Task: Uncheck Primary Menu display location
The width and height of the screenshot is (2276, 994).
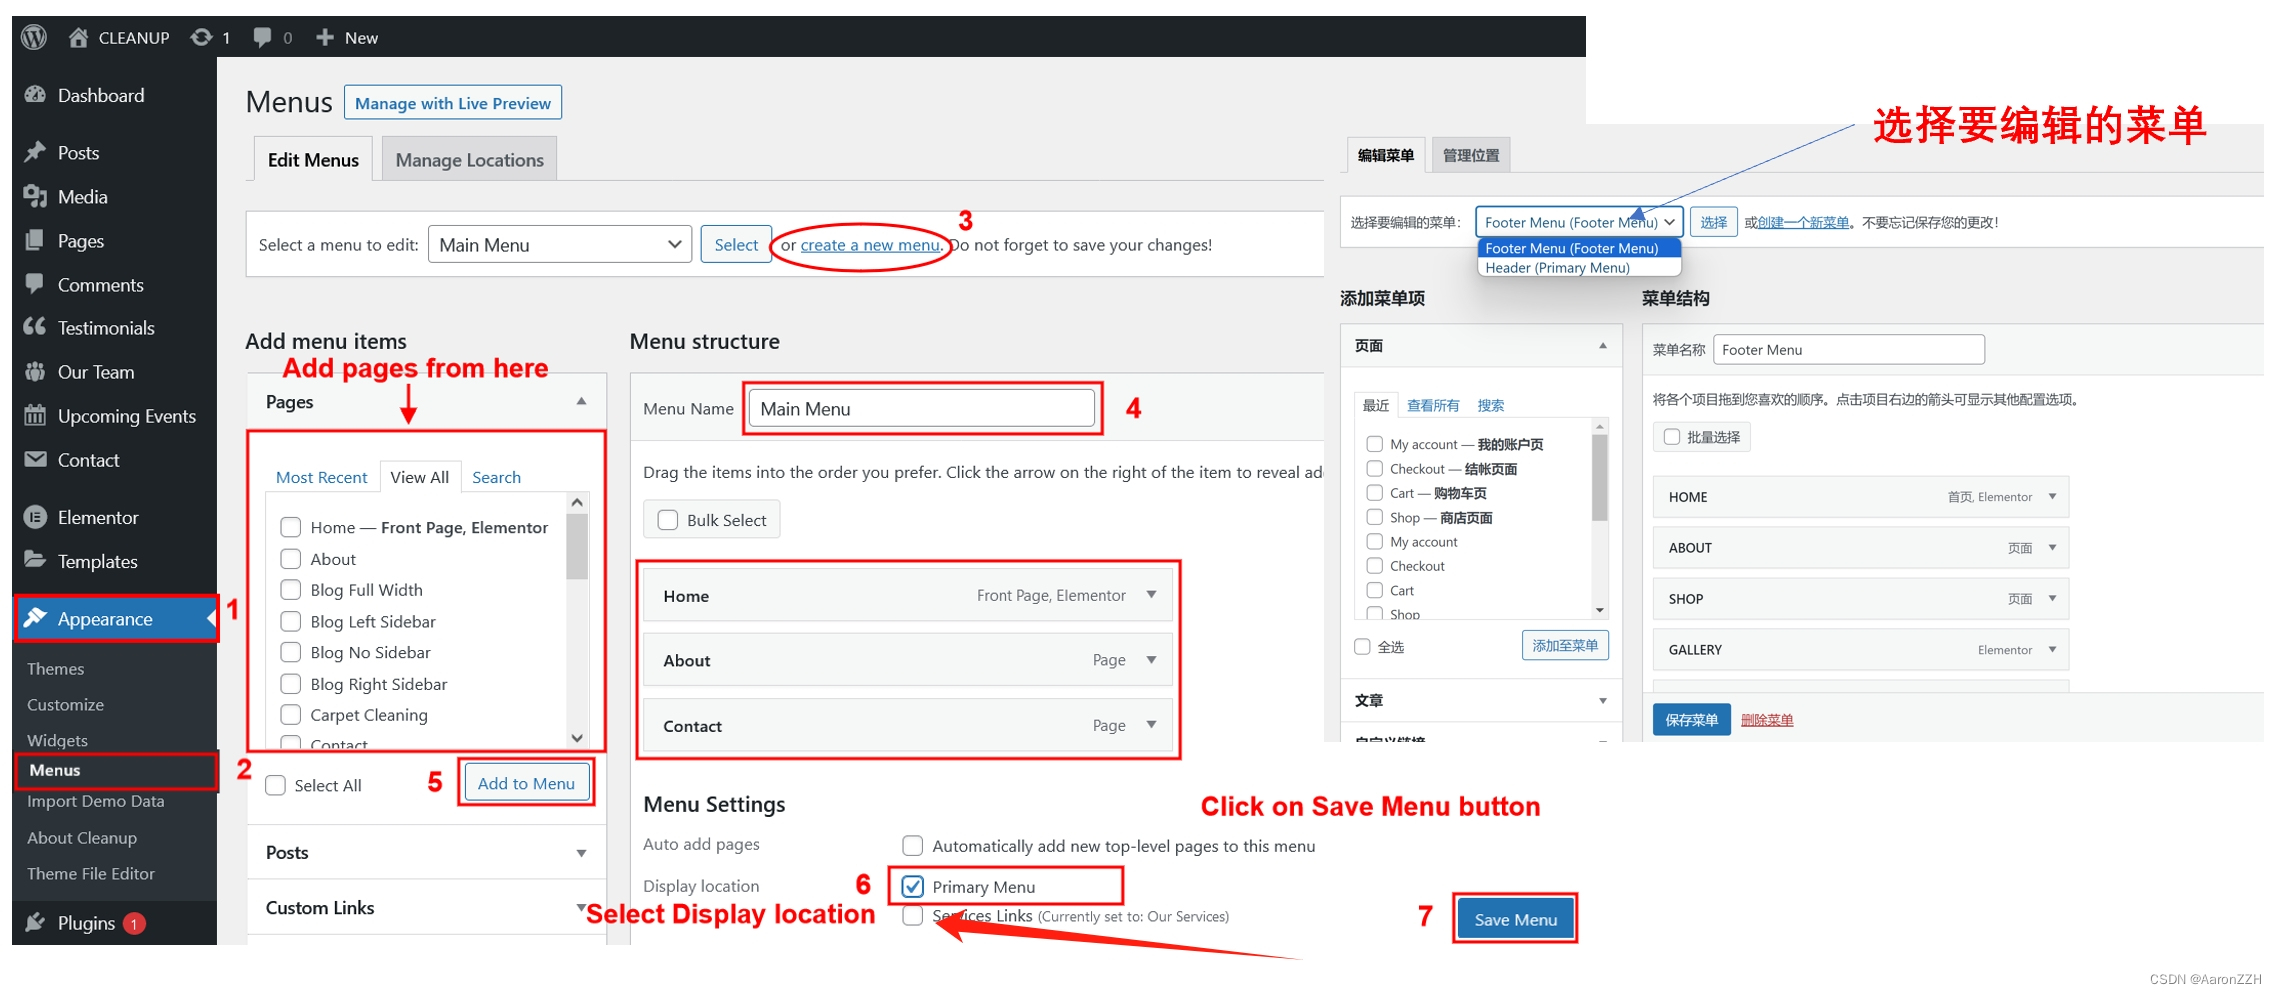Action: click(913, 886)
